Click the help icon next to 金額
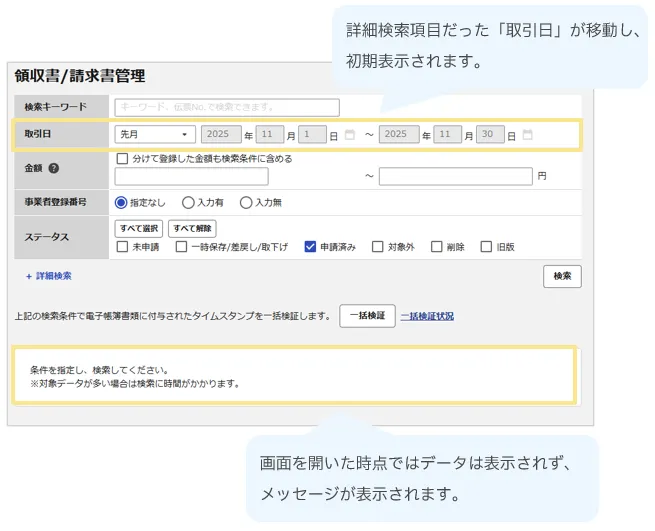This screenshot has height=531, width=655. point(53,168)
